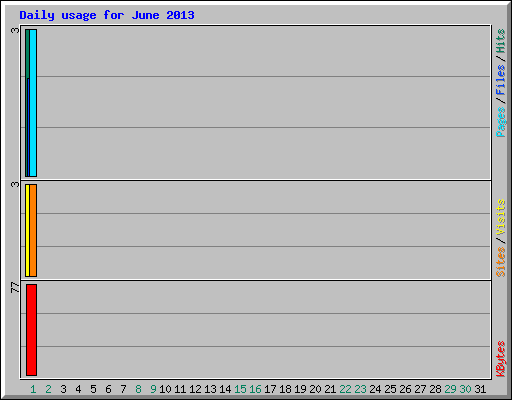512x400 pixels.
Task: Select day 15 on the x-axis
Action: [240, 389]
